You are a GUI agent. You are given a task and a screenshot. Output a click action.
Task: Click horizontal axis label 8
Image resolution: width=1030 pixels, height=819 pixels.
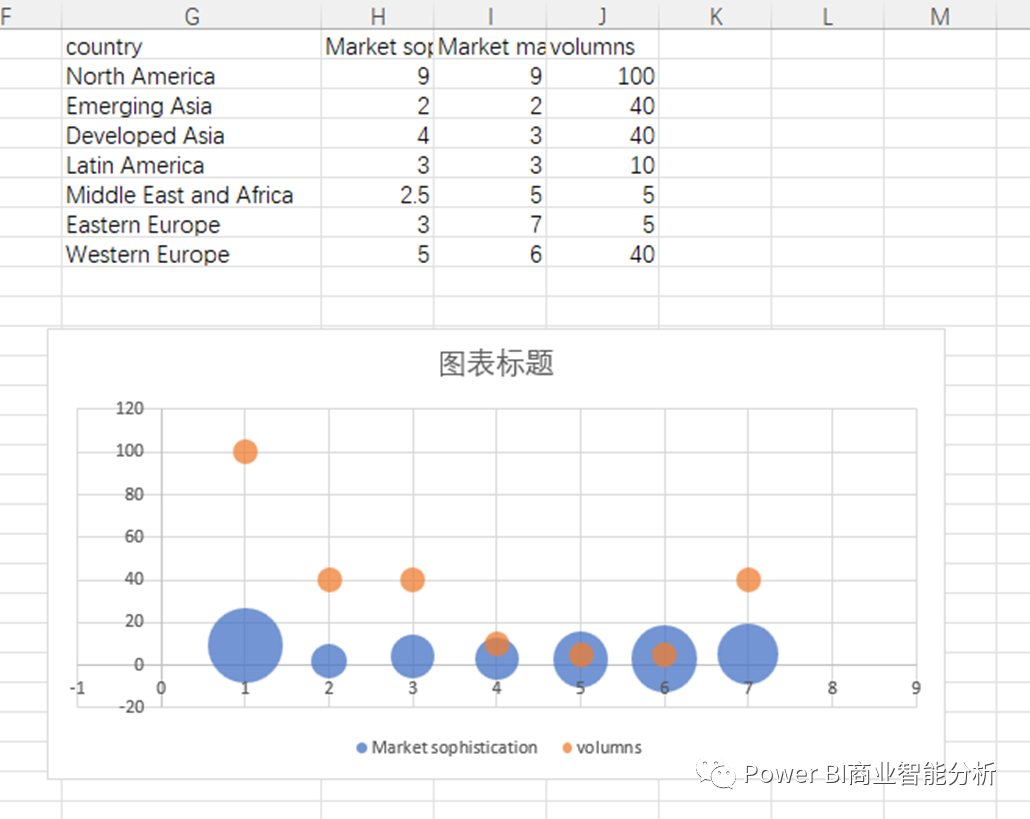pos(832,688)
